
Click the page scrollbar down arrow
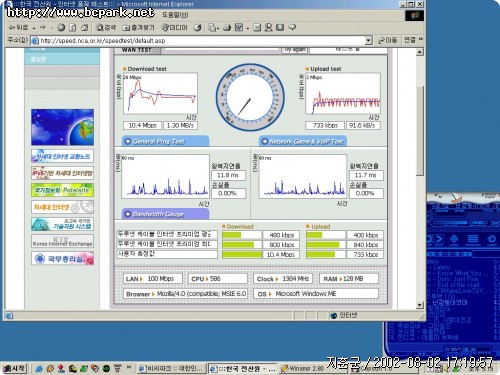tap(420, 305)
